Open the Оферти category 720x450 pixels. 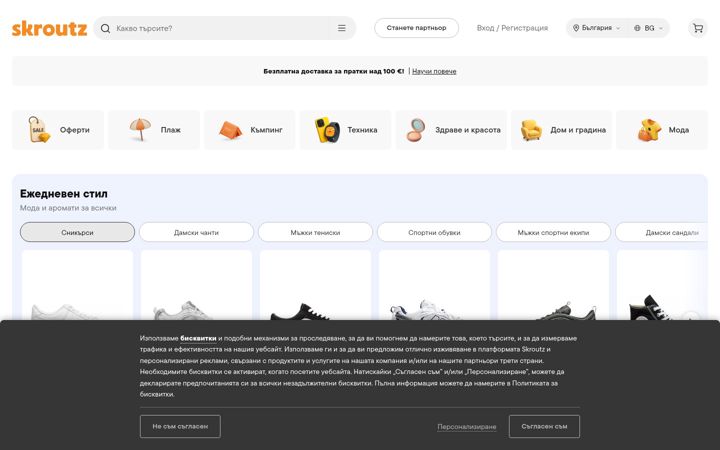coord(58,130)
